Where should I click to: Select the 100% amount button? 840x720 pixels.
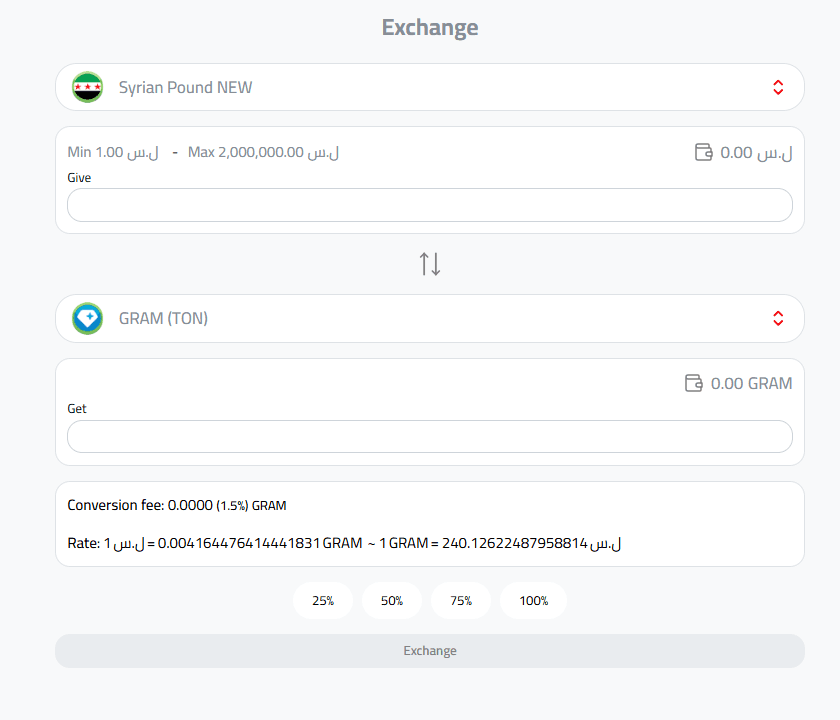(x=534, y=601)
